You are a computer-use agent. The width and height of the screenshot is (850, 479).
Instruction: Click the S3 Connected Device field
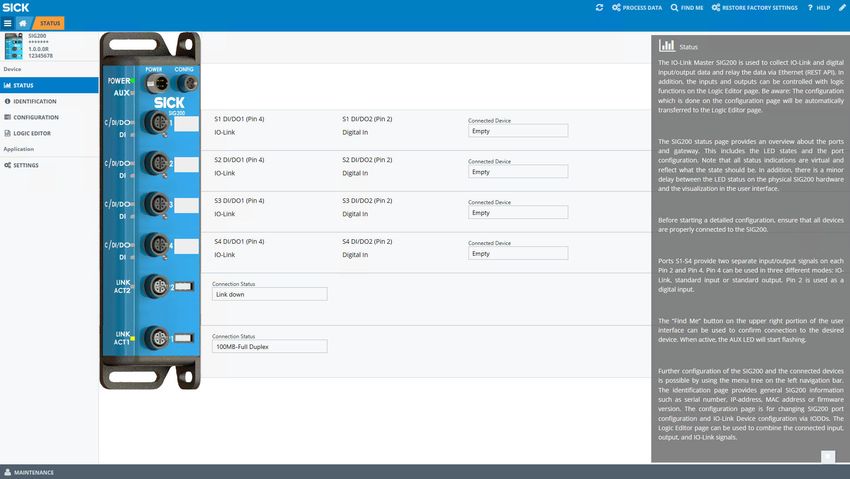(x=518, y=212)
